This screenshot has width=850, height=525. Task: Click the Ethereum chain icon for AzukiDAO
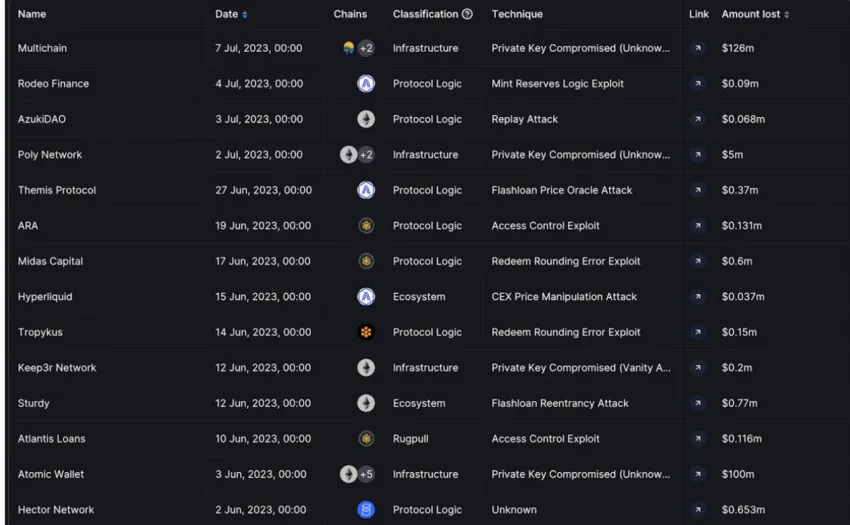[366, 119]
